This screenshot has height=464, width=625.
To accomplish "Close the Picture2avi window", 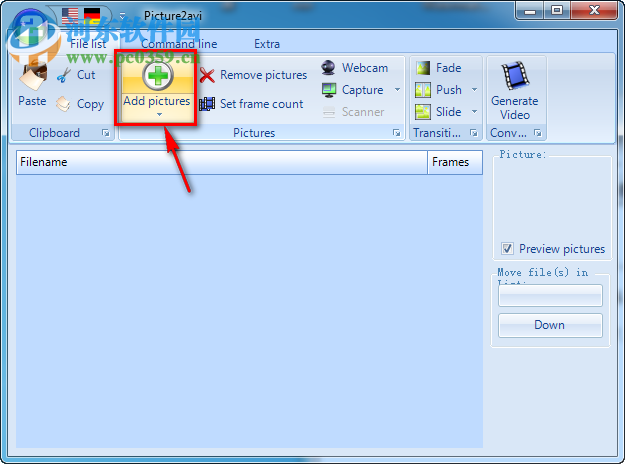I will [x=594, y=10].
